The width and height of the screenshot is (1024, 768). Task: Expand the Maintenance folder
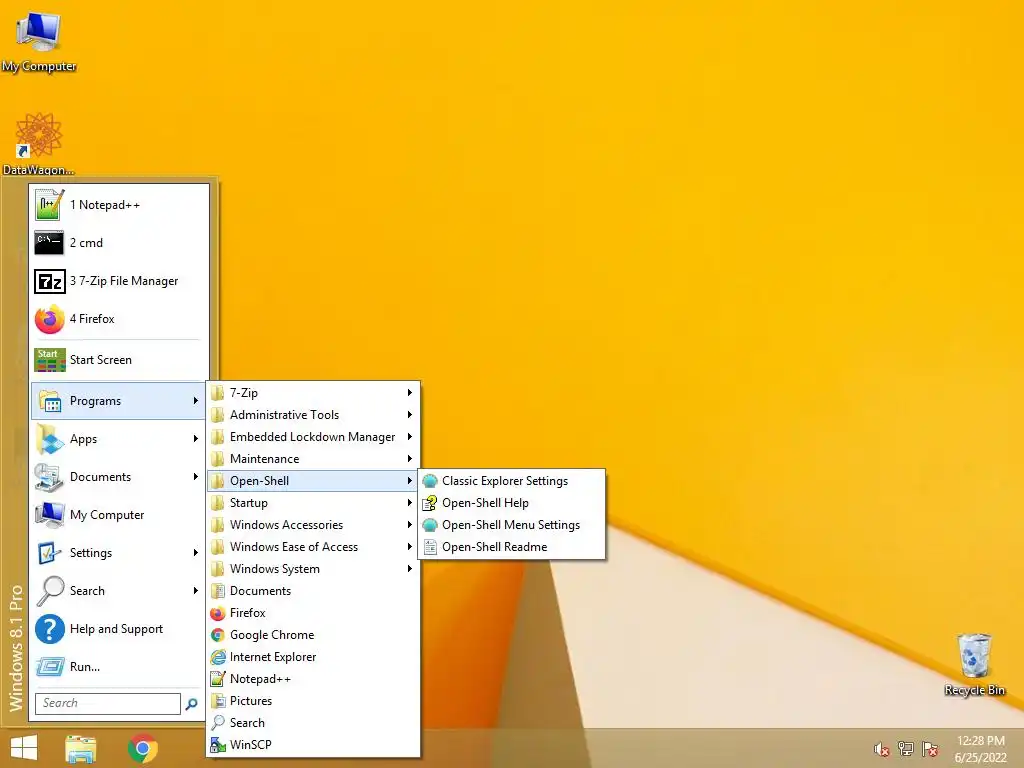point(313,458)
